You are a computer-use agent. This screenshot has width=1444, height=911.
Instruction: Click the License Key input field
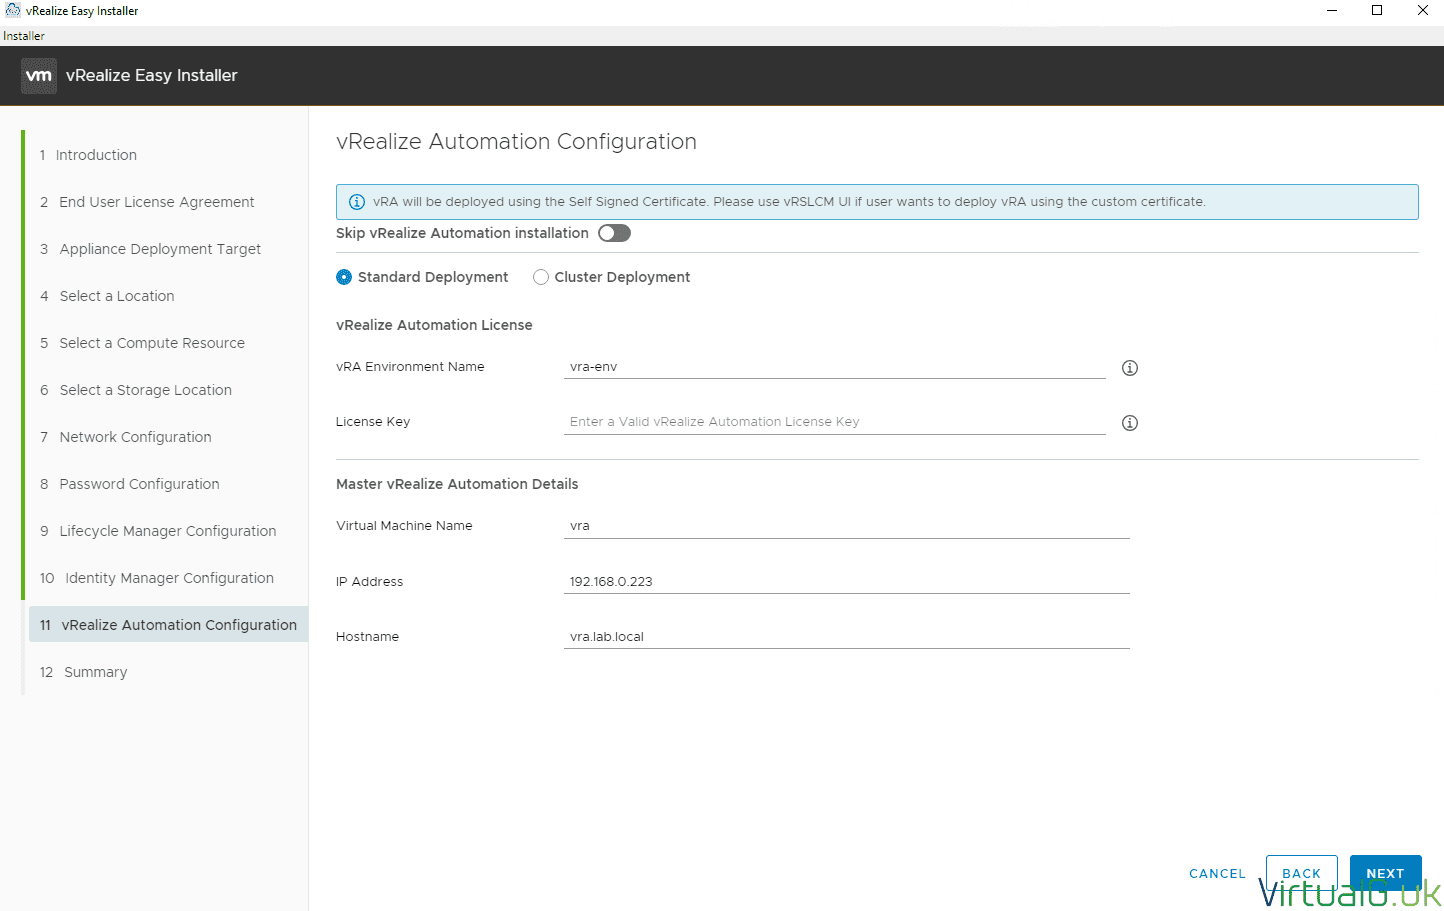tap(835, 422)
